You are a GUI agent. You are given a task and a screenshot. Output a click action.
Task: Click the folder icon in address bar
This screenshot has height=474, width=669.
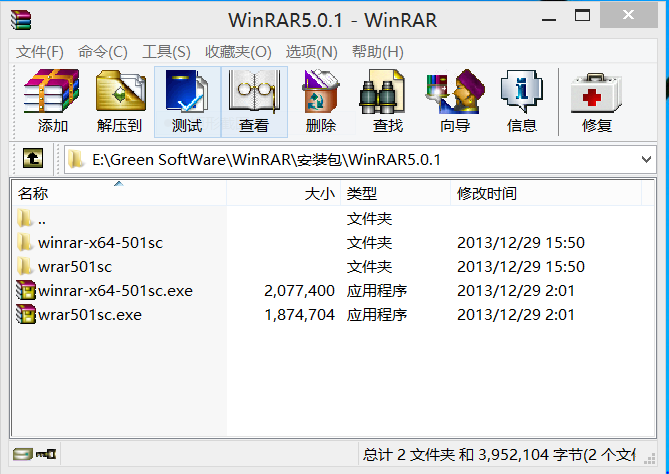click(76, 159)
